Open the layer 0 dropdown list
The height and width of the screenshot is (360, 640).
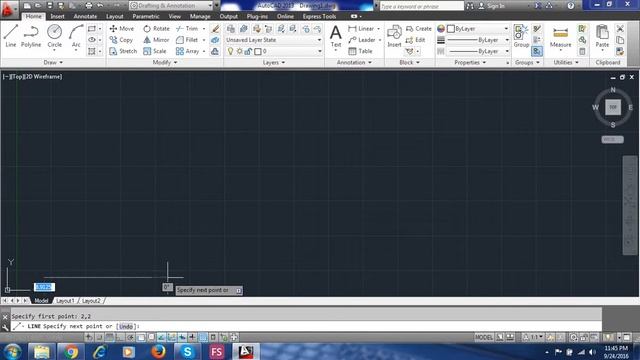coord(274,51)
